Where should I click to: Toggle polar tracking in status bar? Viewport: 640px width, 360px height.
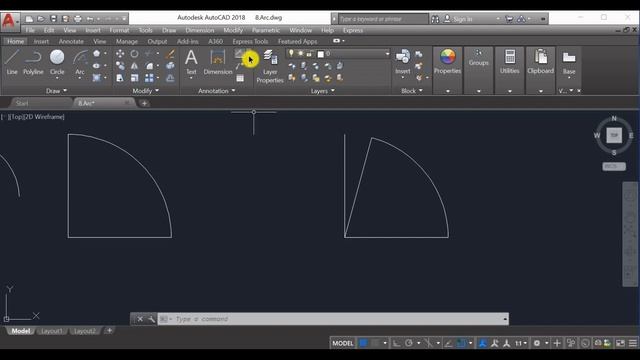(x=409, y=343)
